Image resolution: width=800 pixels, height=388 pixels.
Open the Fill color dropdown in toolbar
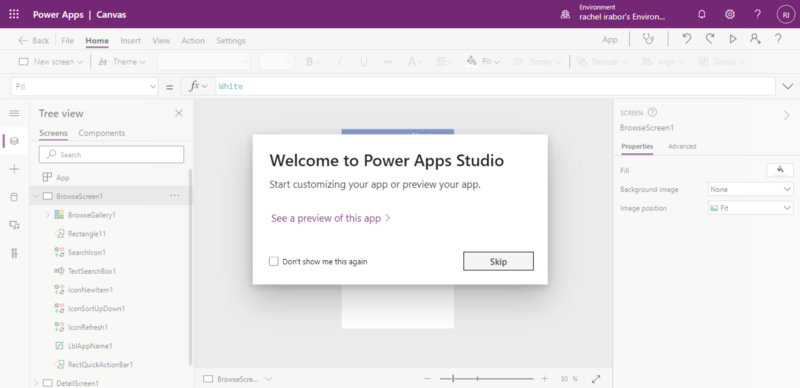[x=483, y=62]
